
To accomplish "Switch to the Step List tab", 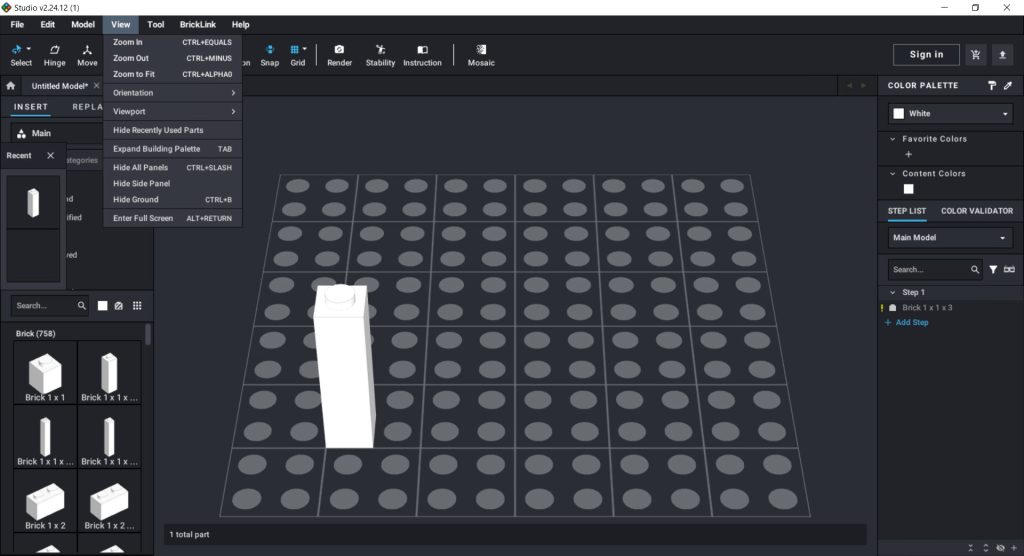I will 906,211.
